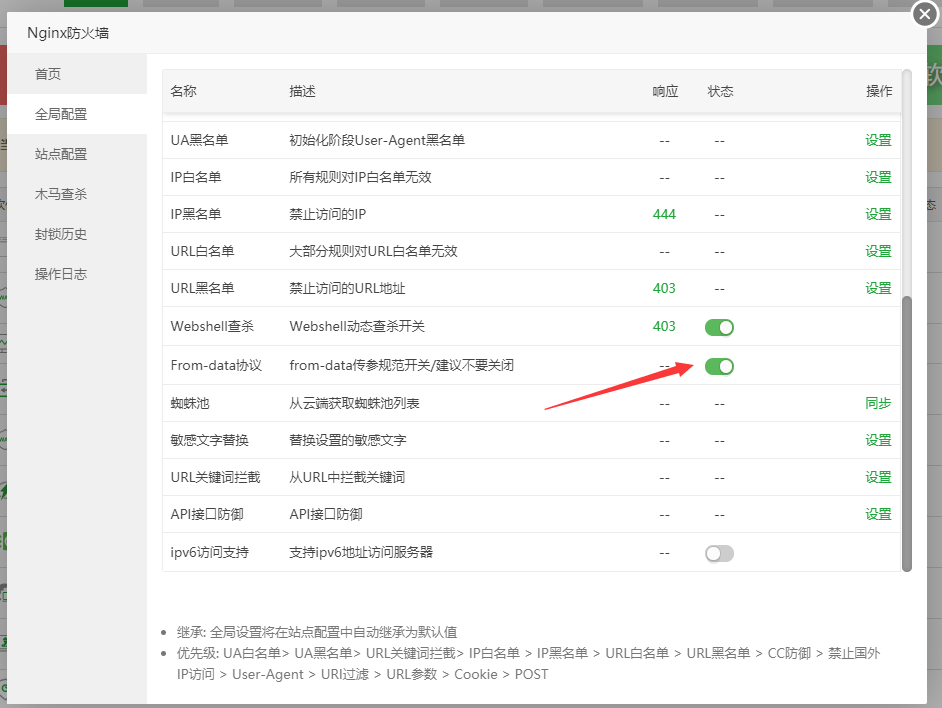
Task: Enable the ipv6访问支持 switch
Action: [x=719, y=554]
